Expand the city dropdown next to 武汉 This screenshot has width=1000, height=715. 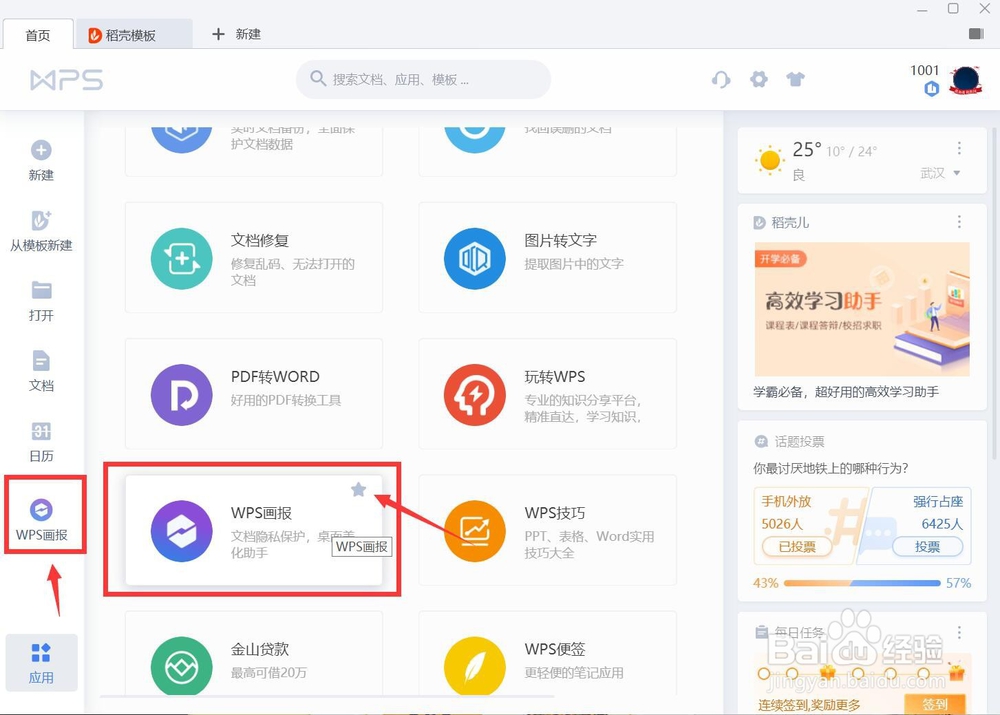tap(957, 172)
